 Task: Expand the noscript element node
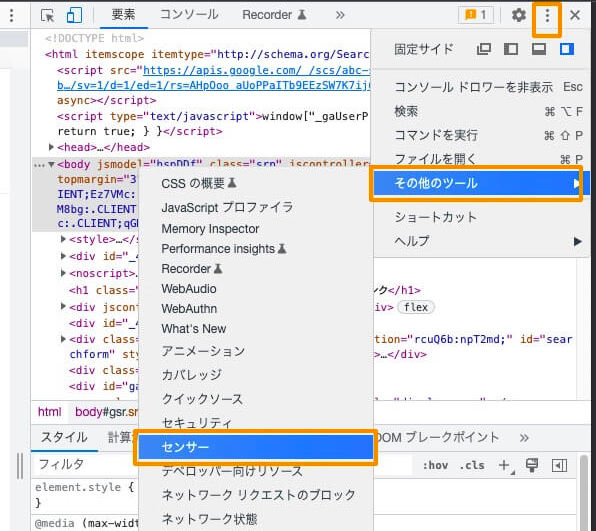[63, 273]
